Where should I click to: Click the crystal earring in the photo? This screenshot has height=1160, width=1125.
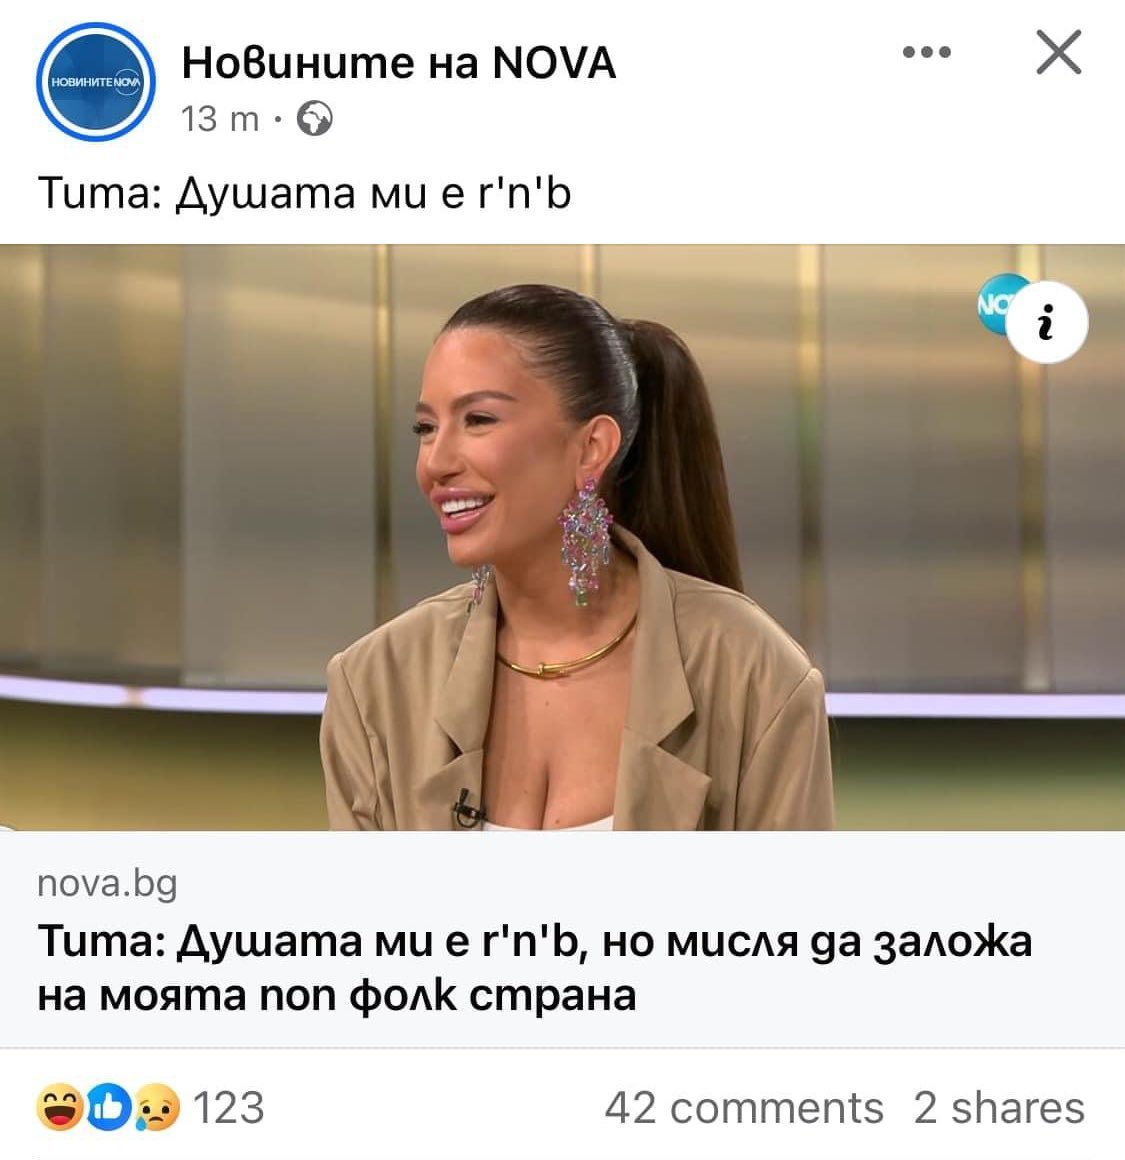click(586, 542)
